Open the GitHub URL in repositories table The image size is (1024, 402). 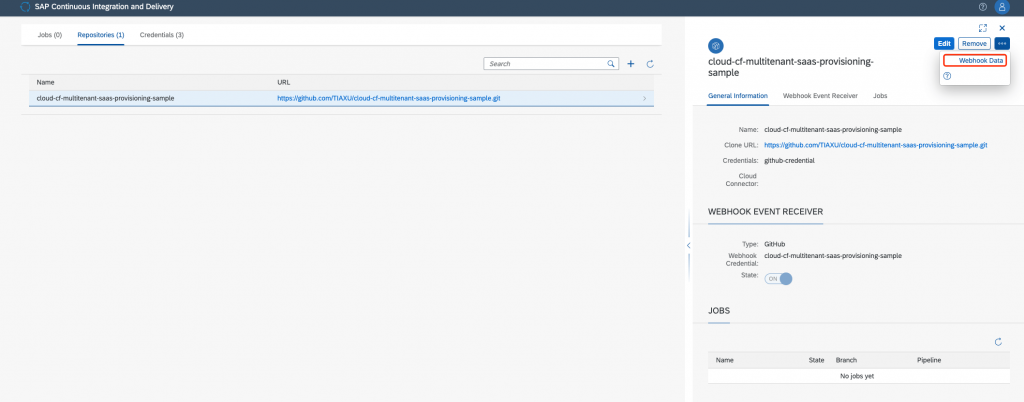389,99
